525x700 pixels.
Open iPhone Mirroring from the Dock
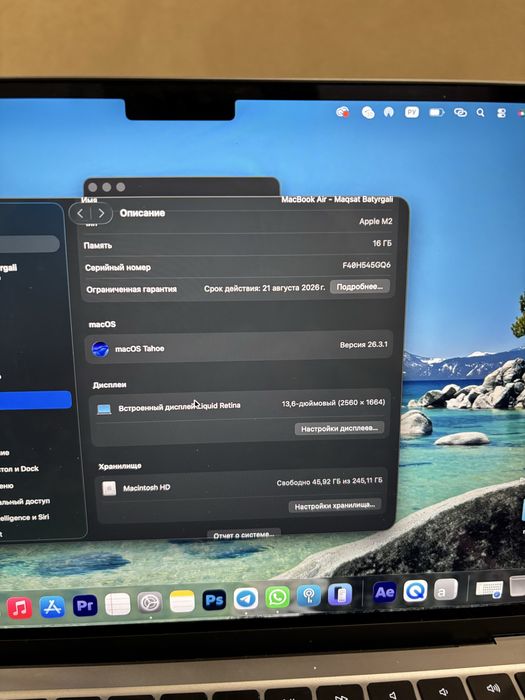pyautogui.click(x=340, y=595)
